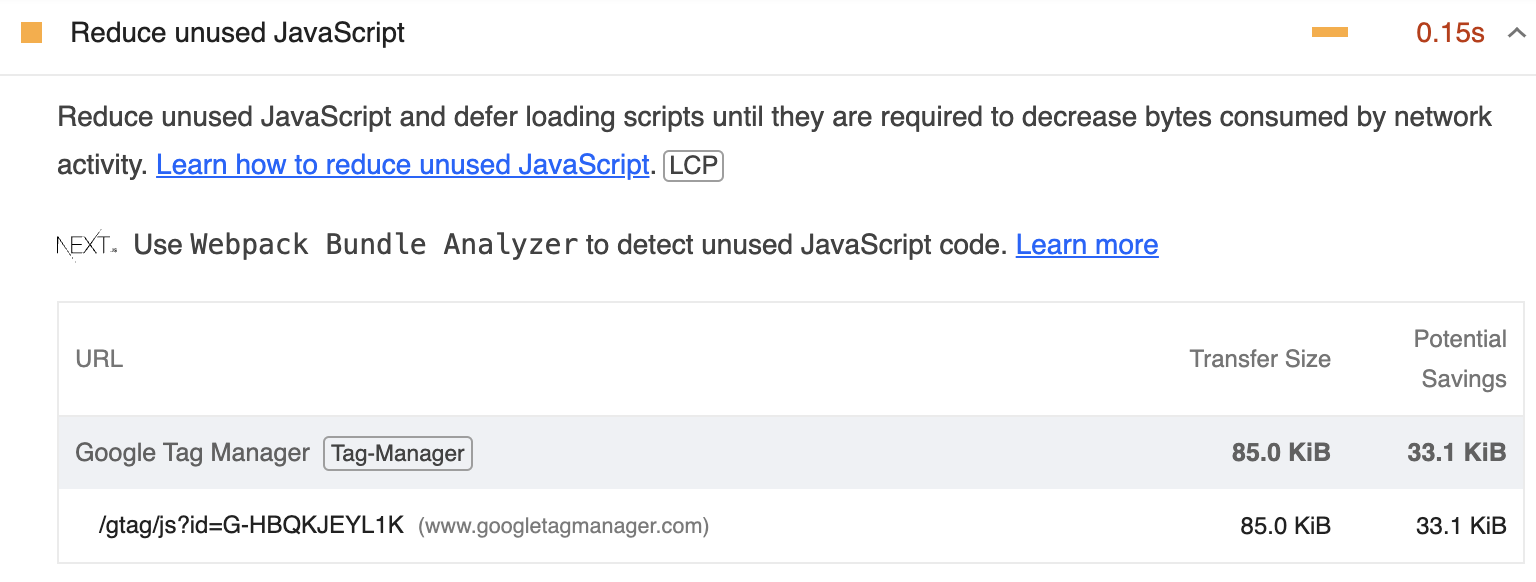The height and width of the screenshot is (582, 1536).
Task: Collapse the Reduce unused JavaScript audit
Action: point(1518,32)
